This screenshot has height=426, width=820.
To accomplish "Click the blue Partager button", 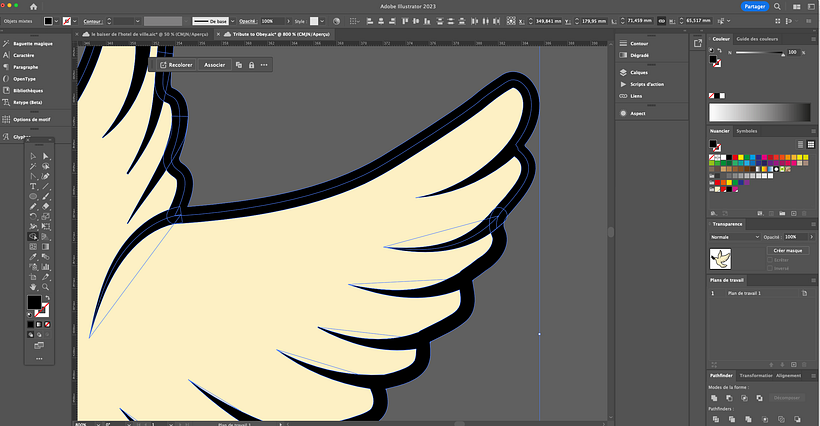I will 755,6.
